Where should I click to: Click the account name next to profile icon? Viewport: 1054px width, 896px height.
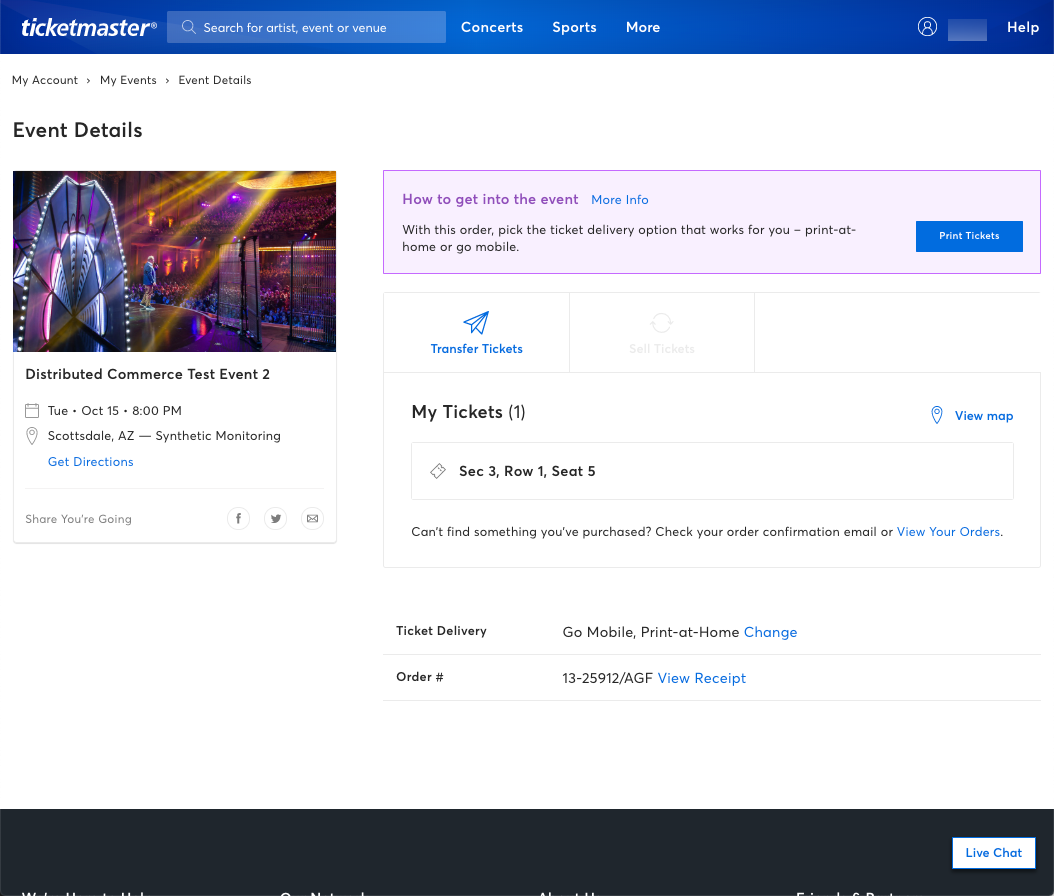coord(967,29)
